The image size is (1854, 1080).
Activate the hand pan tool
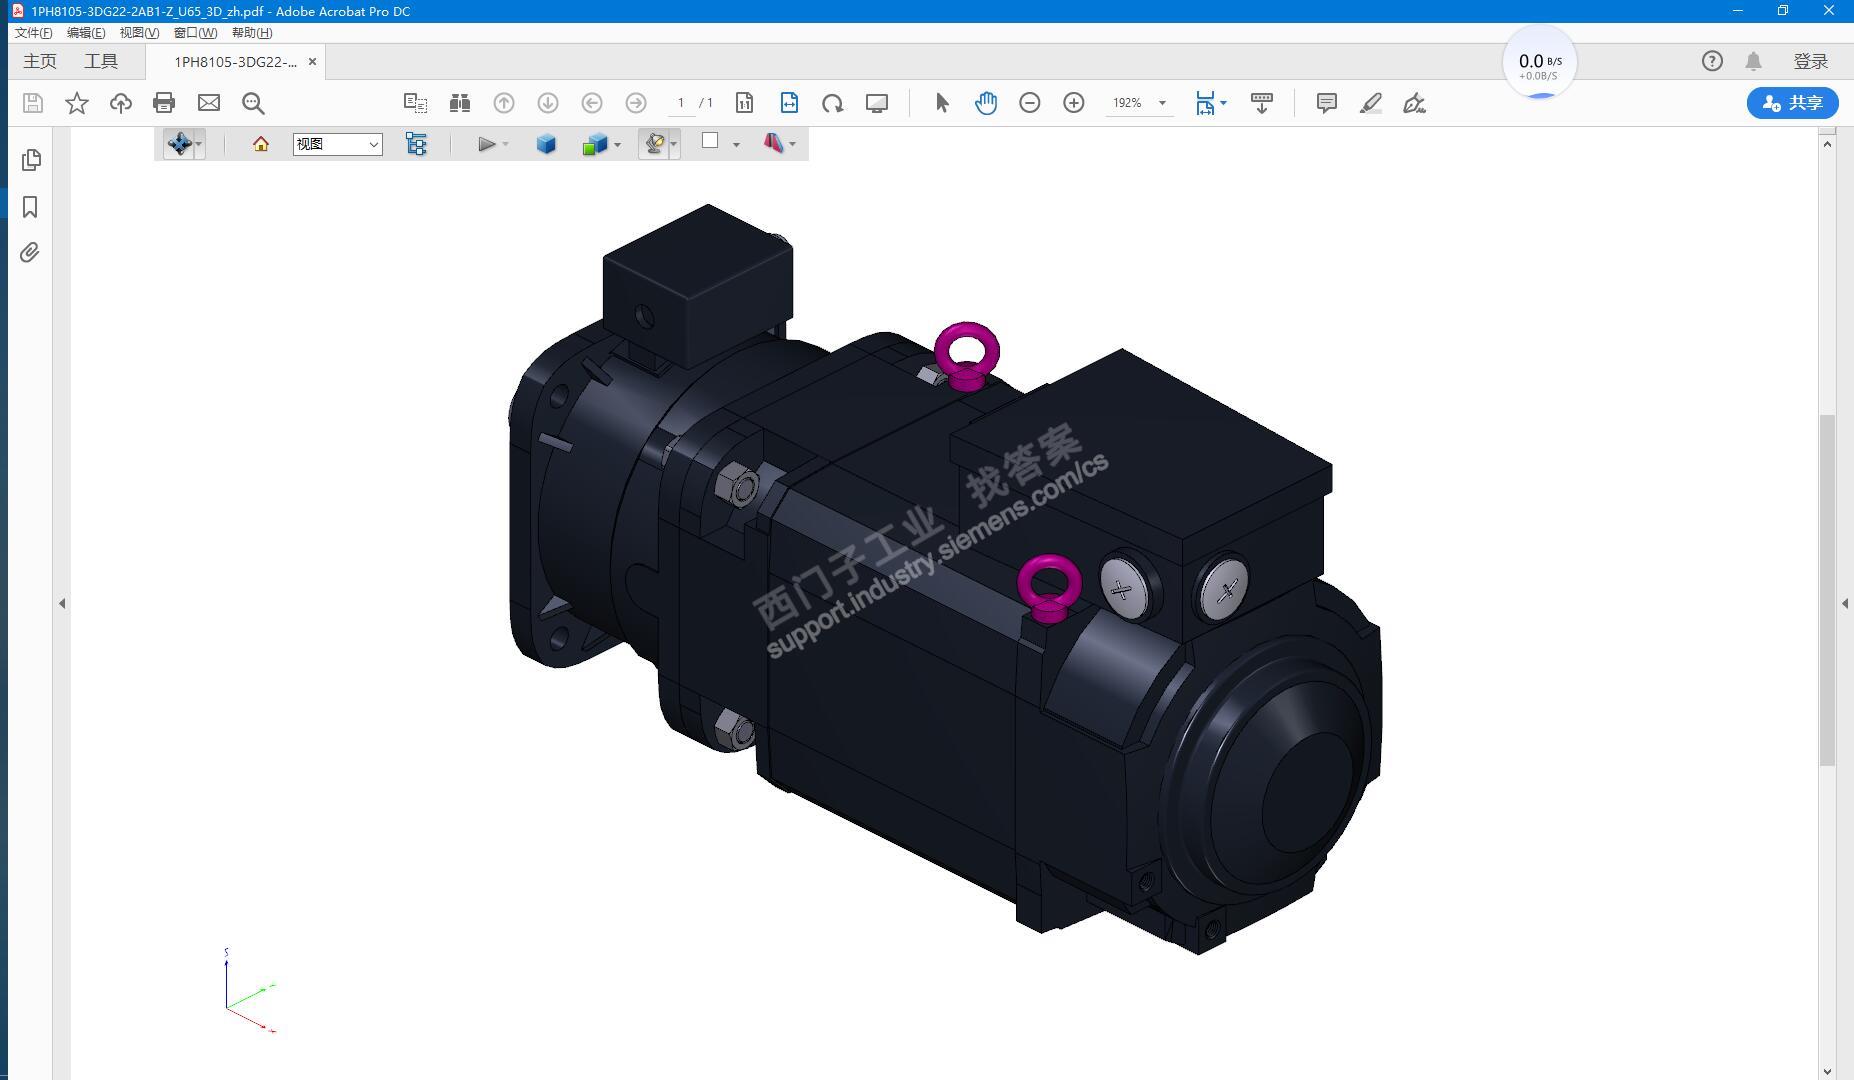tap(986, 103)
